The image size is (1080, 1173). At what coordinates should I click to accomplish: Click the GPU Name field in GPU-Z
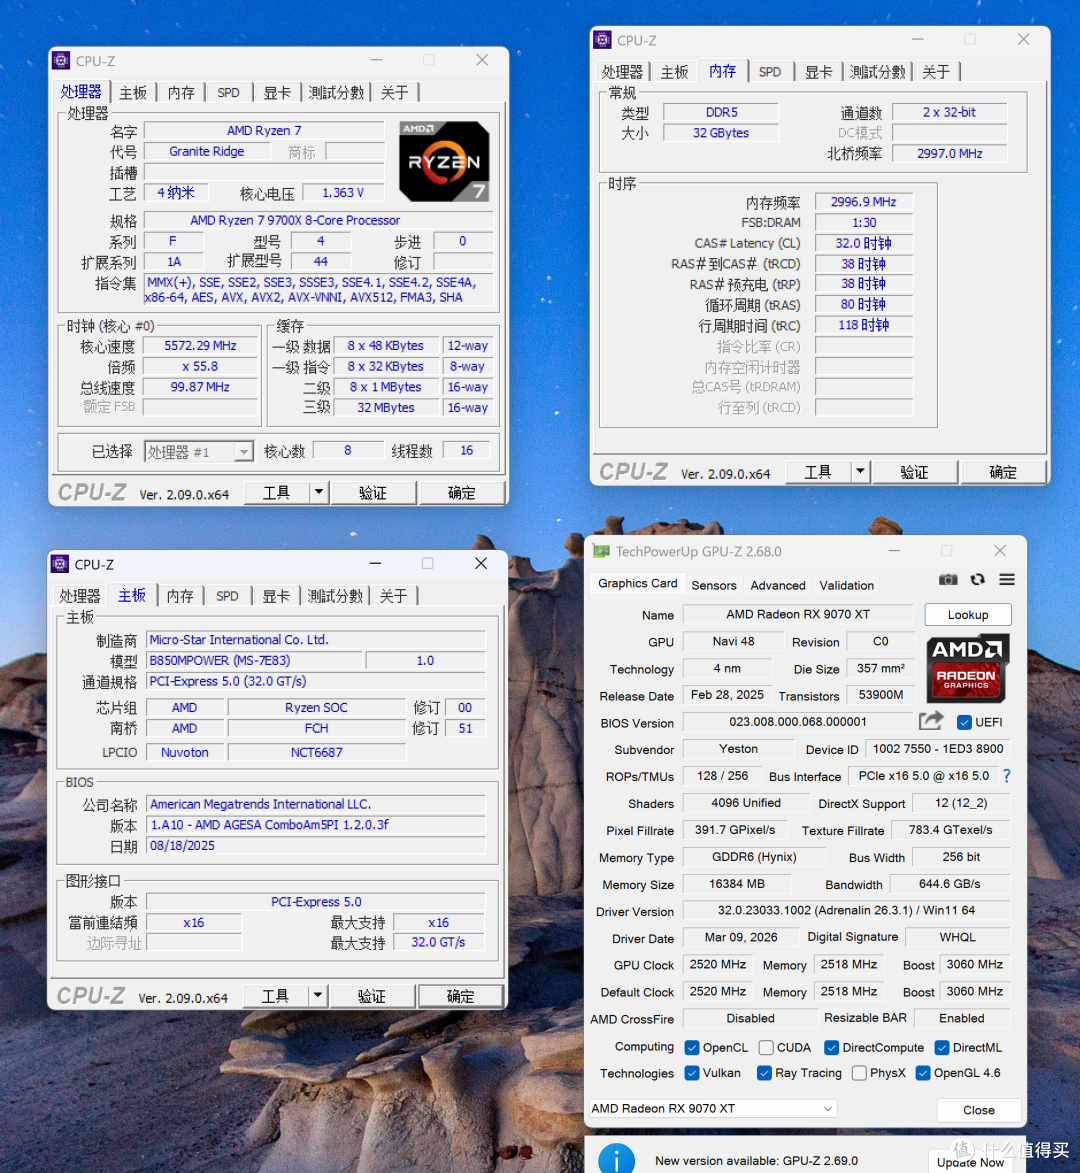point(798,614)
